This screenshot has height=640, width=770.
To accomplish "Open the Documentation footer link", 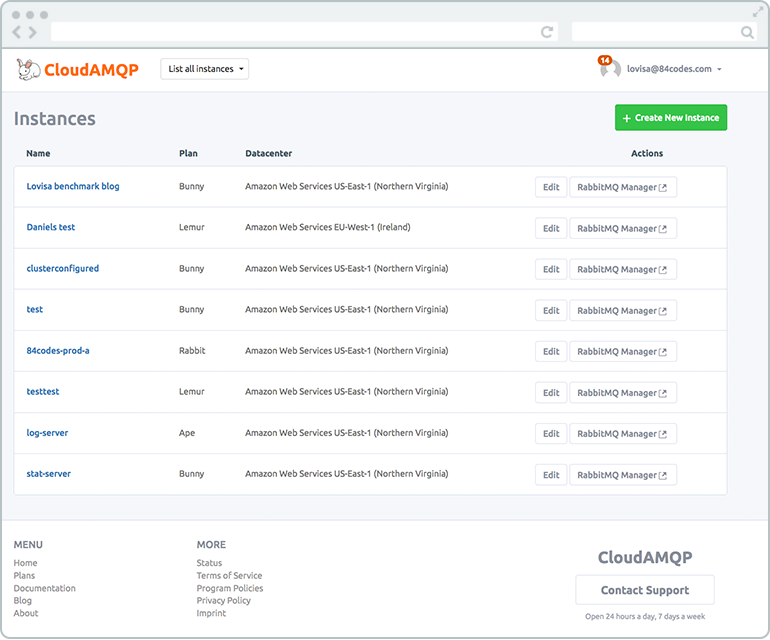I will coord(45,588).
